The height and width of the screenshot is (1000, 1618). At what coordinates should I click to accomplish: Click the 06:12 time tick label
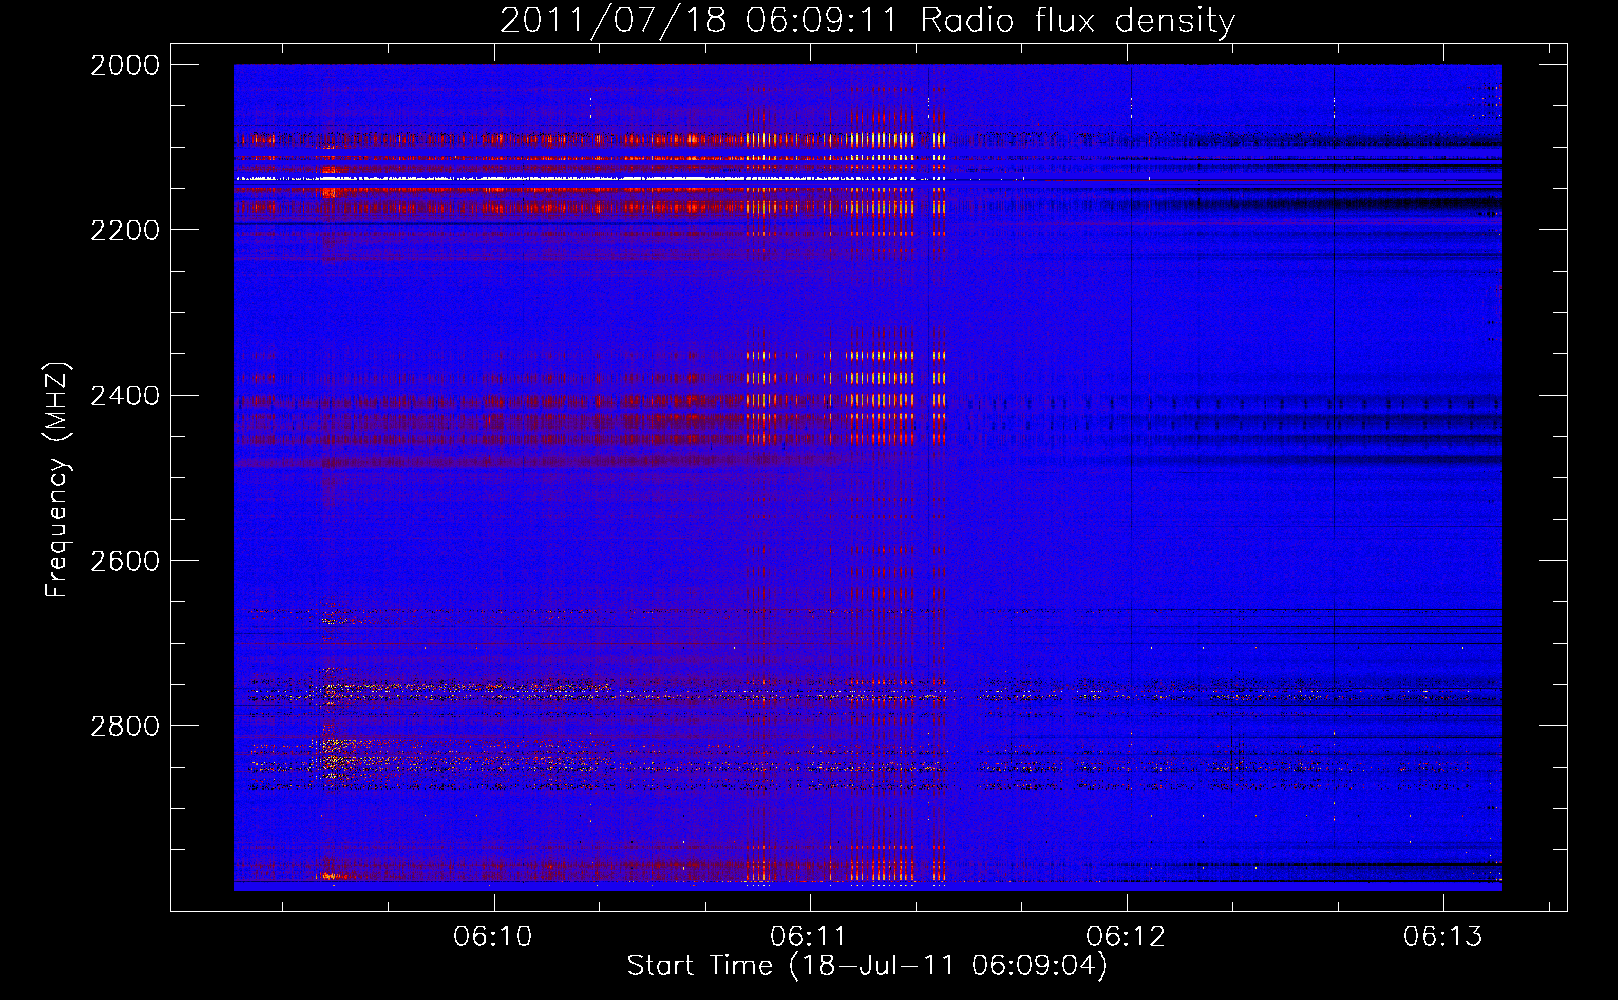[1126, 937]
